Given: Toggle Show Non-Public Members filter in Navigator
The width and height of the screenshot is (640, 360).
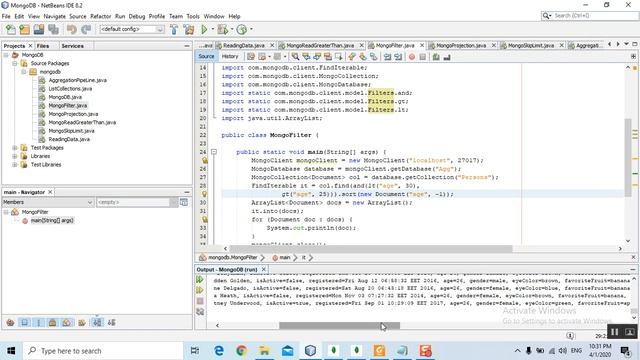Looking at the screenshot, I should pyautogui.click(x=53, y=322).
